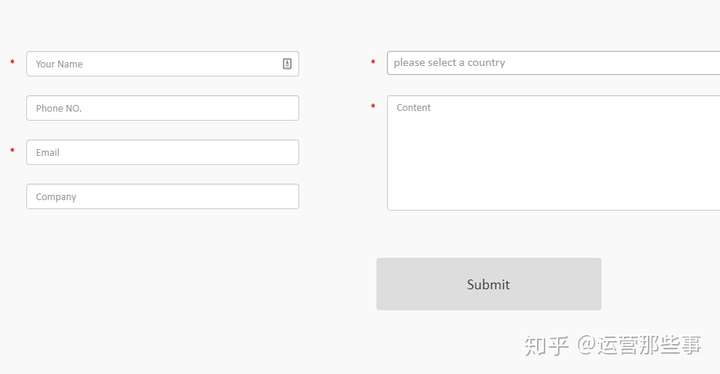The width and height of the screenshot is (720, 374).
Task: Focus the Content message textarea
Action: pos(553,153)
